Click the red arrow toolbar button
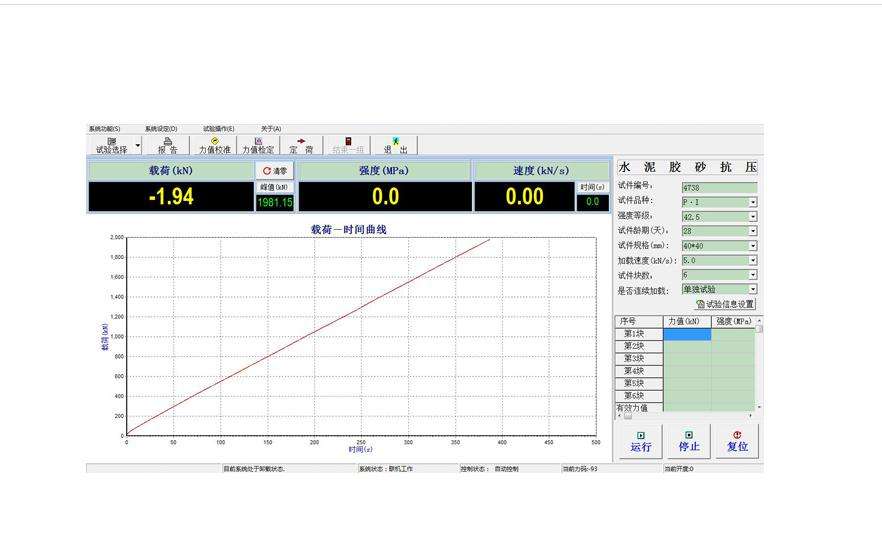This screenshot has height=560, width=882. 302,146
